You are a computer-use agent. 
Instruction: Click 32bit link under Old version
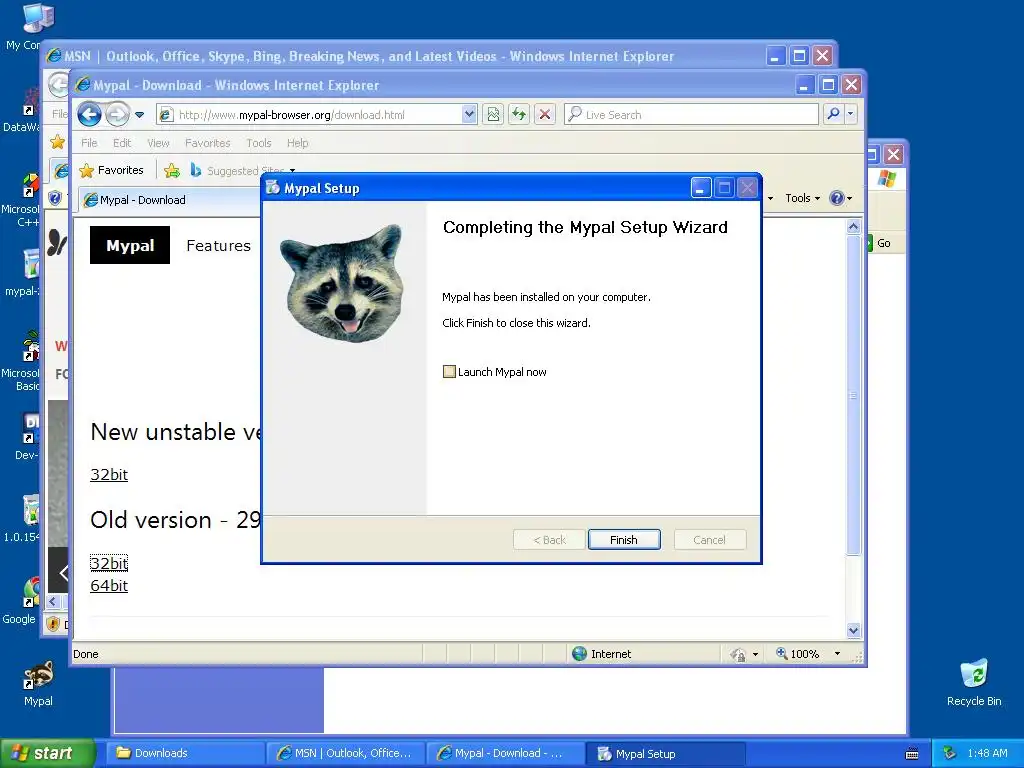tap(109, 563)
